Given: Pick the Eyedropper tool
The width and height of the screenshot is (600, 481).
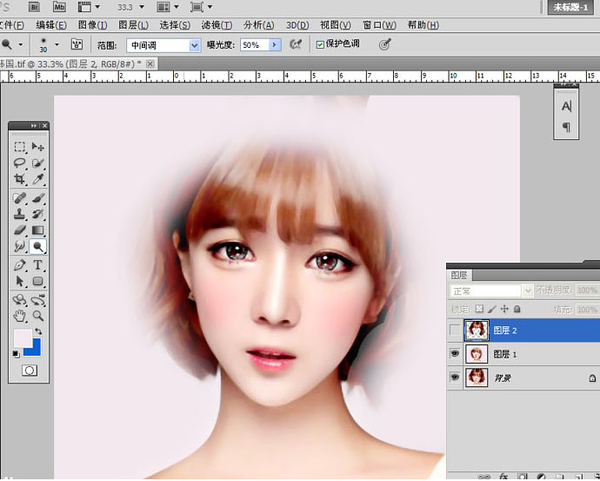Looking at the screenshot, I should coord(39,179).
